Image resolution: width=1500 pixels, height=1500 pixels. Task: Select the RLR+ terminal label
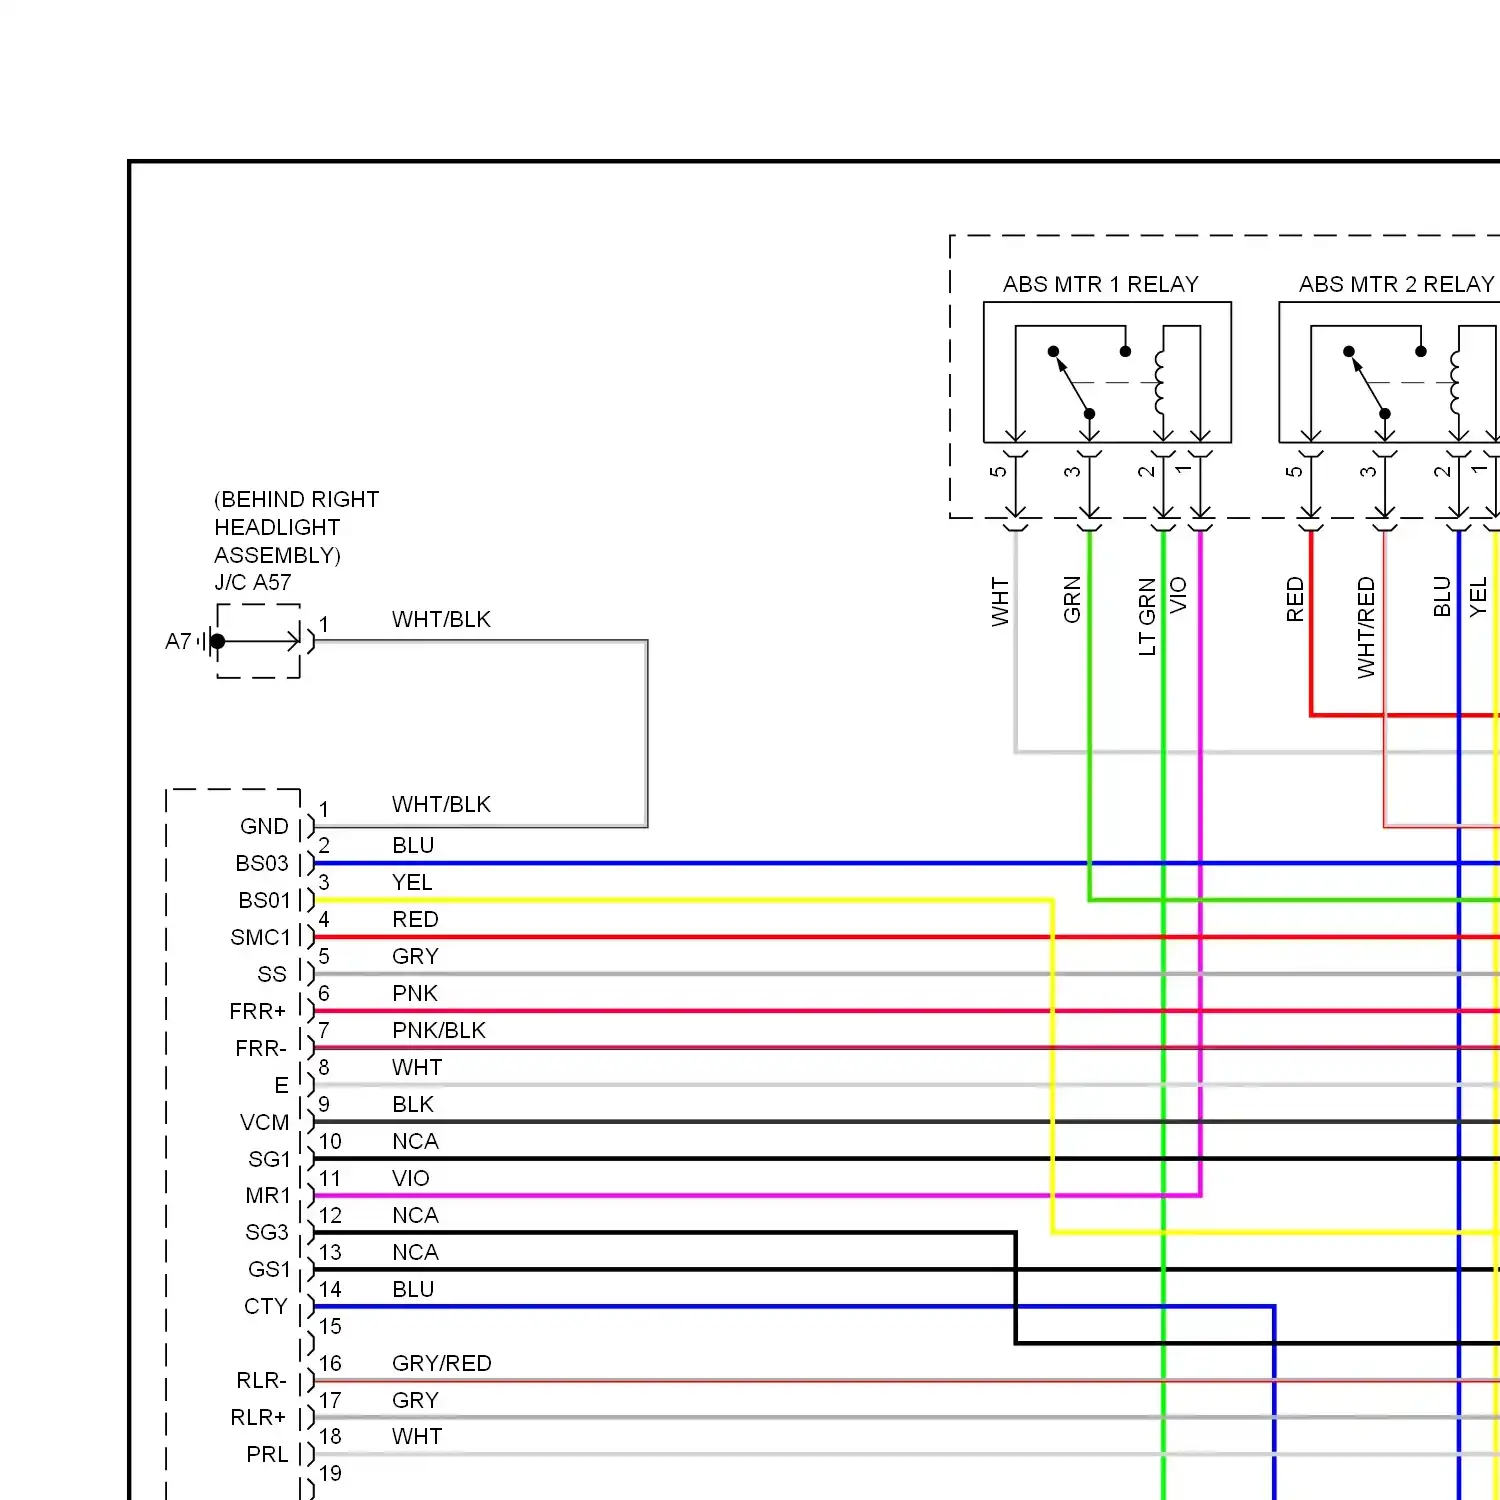tap(258, 1417)
